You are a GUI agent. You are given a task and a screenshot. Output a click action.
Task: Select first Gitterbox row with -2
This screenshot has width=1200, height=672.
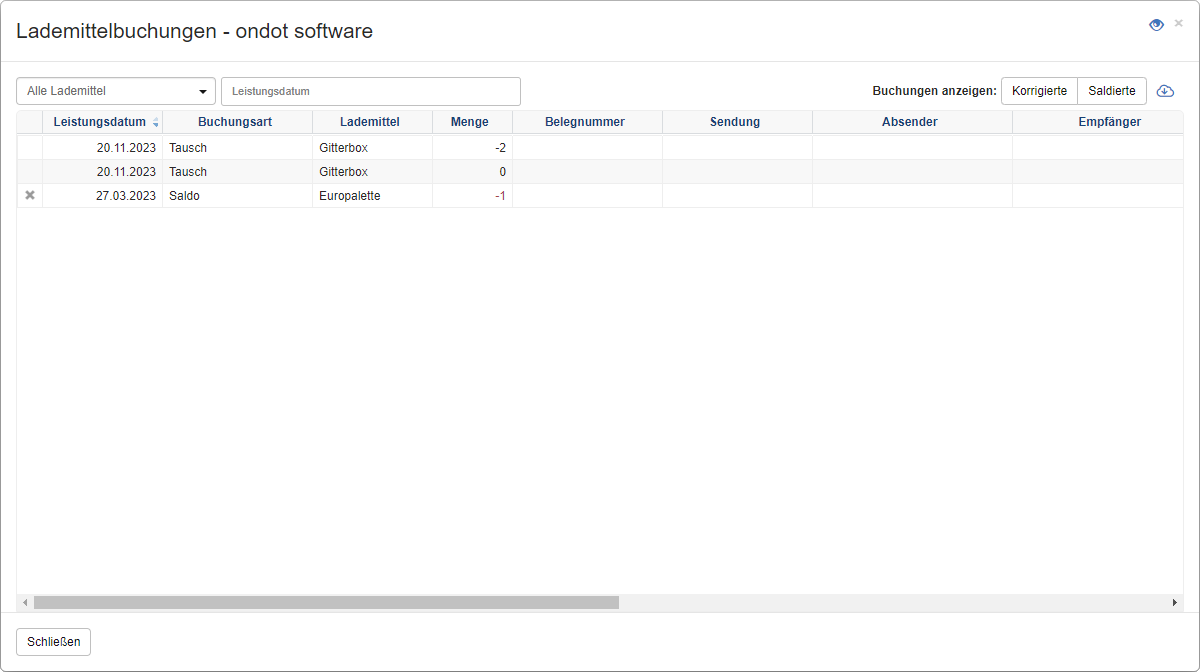click(350, 148)
